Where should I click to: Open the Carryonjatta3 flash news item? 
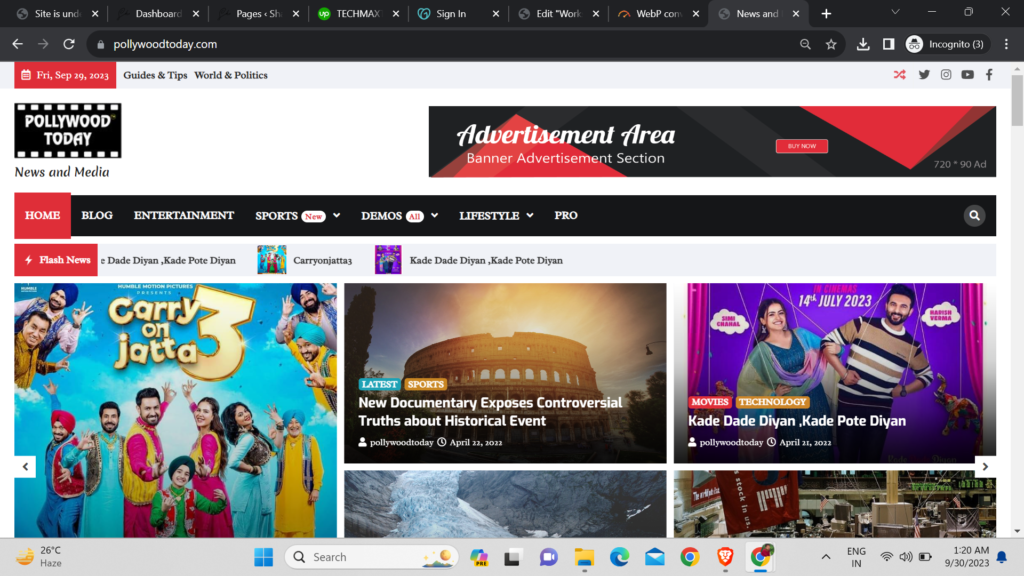[322, 260]
